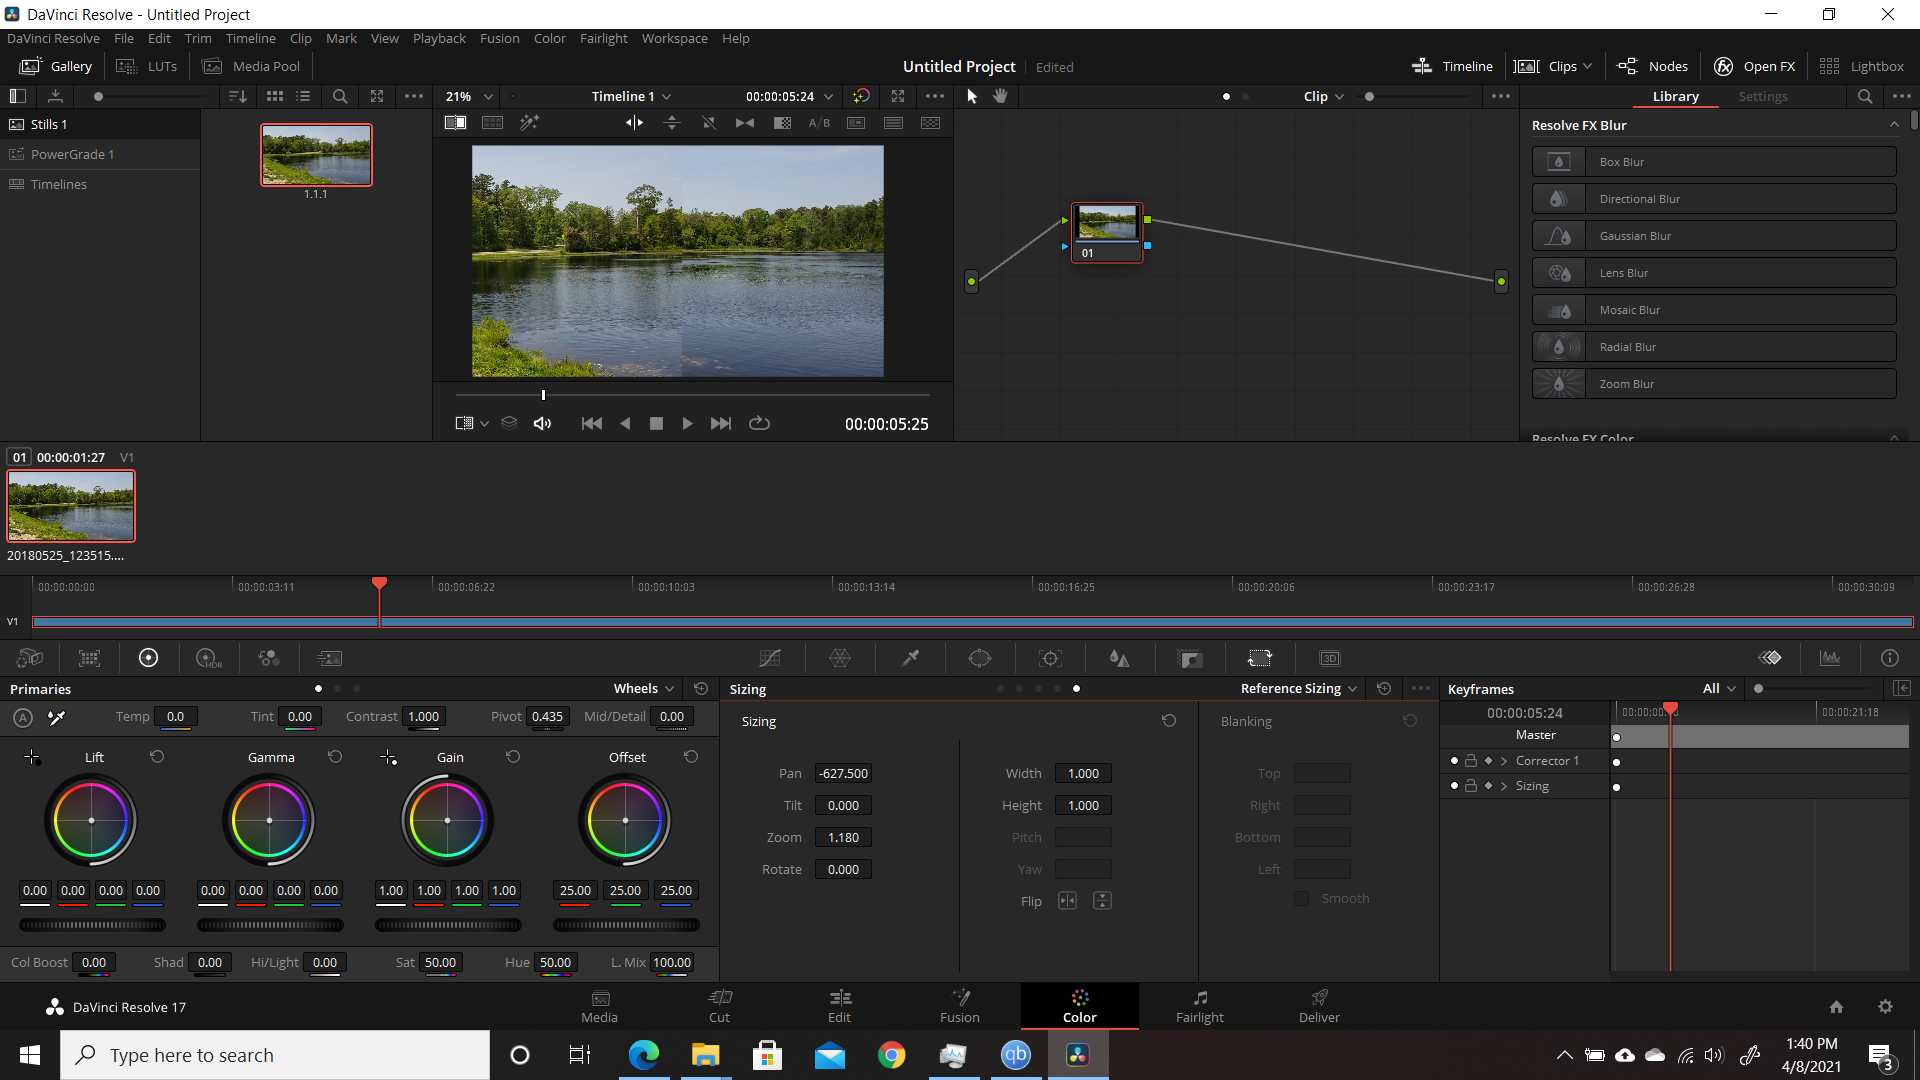Image resolution: width=1920 pixels, height=1080 pixels.
Task: Switch to the Deliver page
Action: pos(1319,1006)
